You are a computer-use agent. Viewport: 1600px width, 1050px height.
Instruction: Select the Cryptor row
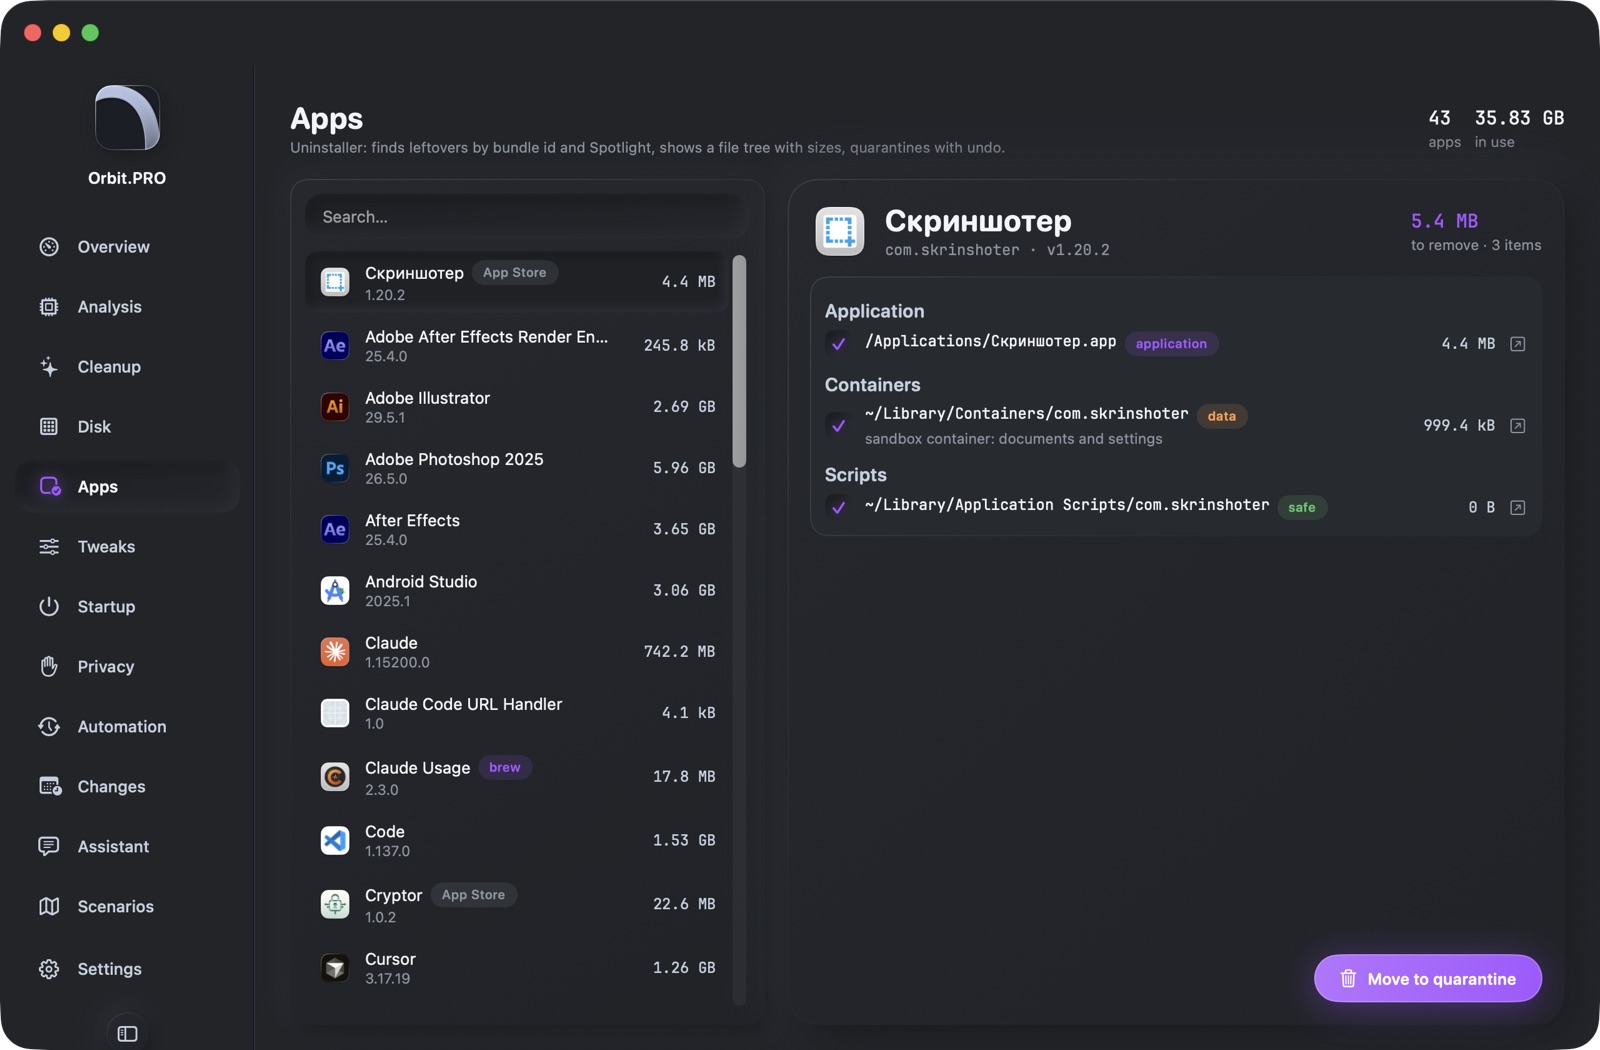[518, 904]
